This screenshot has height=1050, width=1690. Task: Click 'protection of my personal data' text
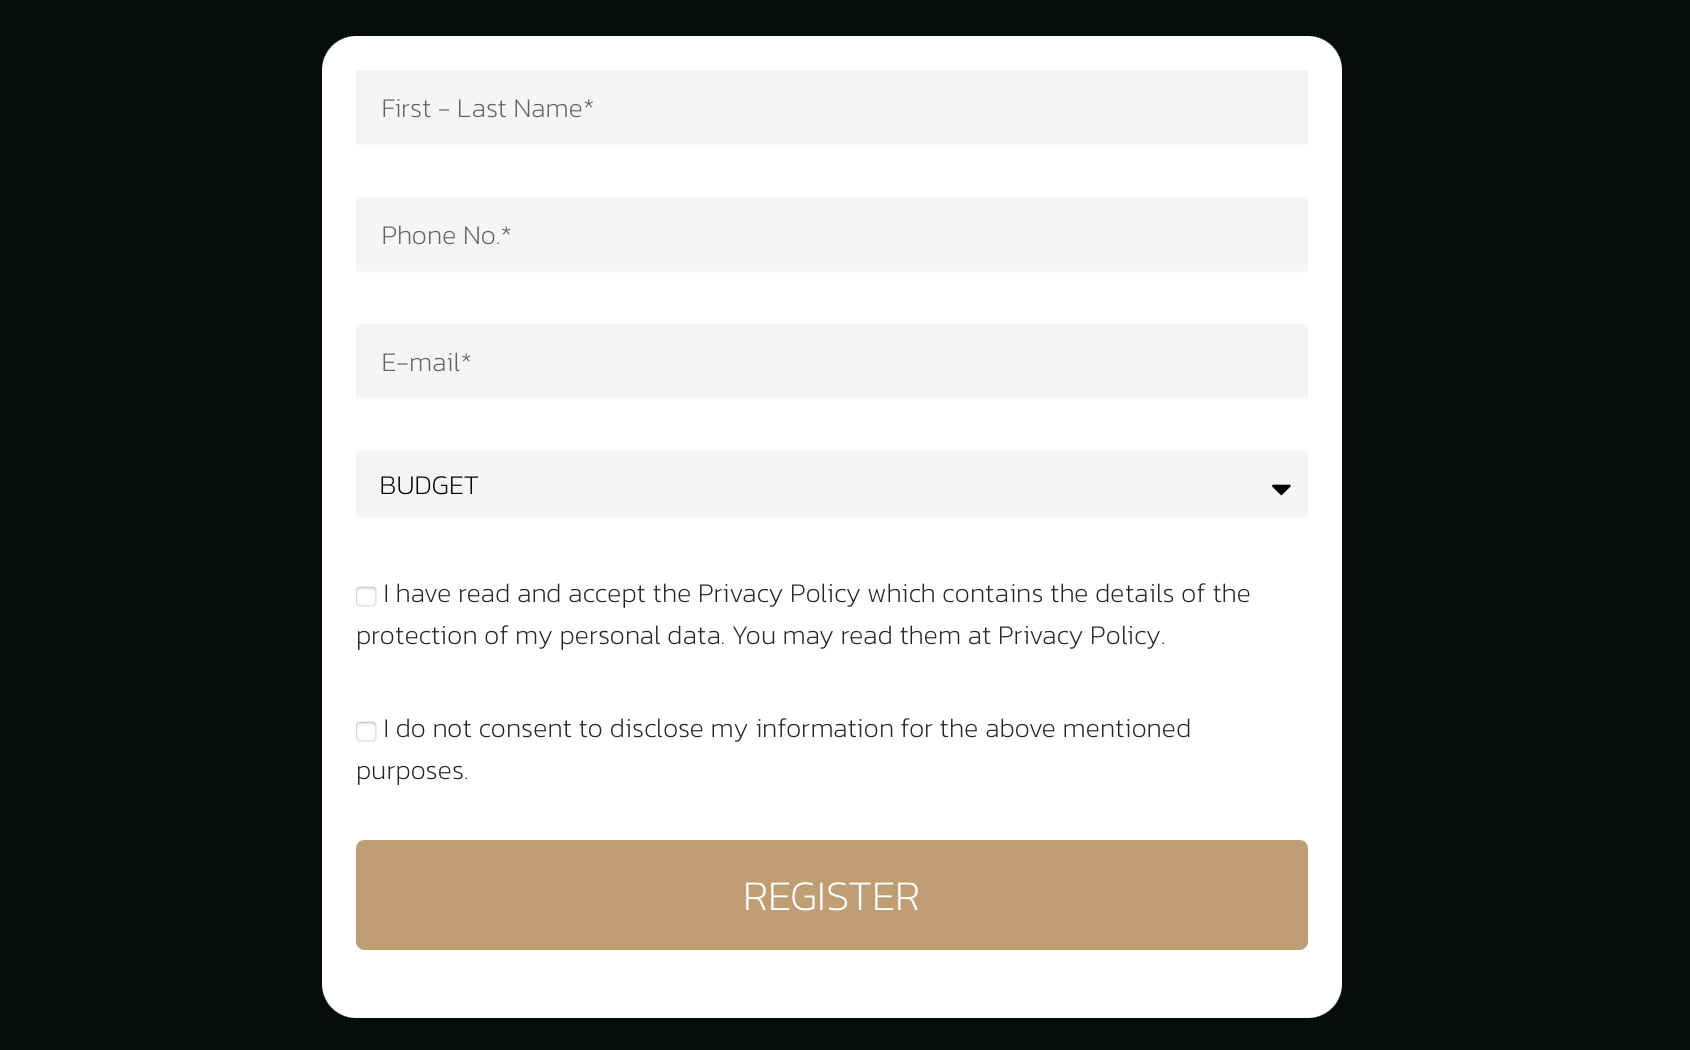pos(540,635)
